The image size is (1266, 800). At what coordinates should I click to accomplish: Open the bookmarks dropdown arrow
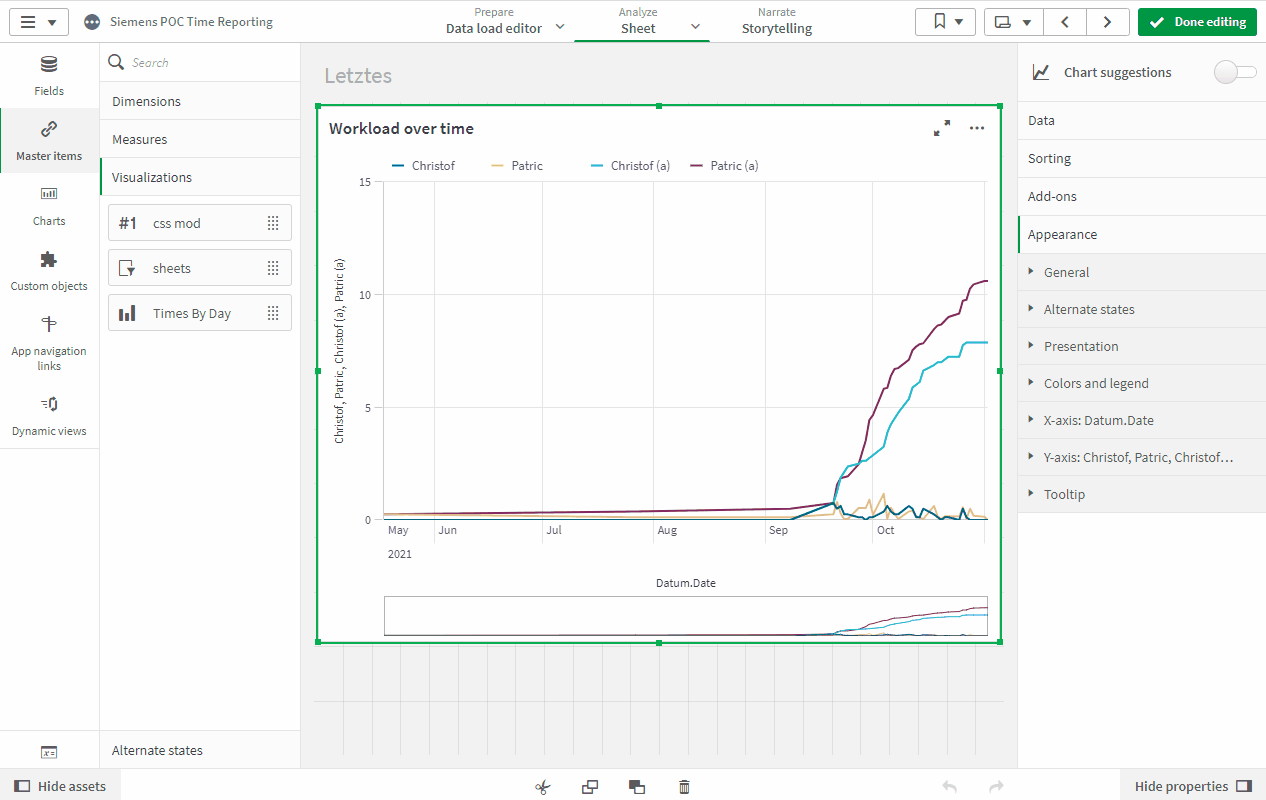pos(960,21)
